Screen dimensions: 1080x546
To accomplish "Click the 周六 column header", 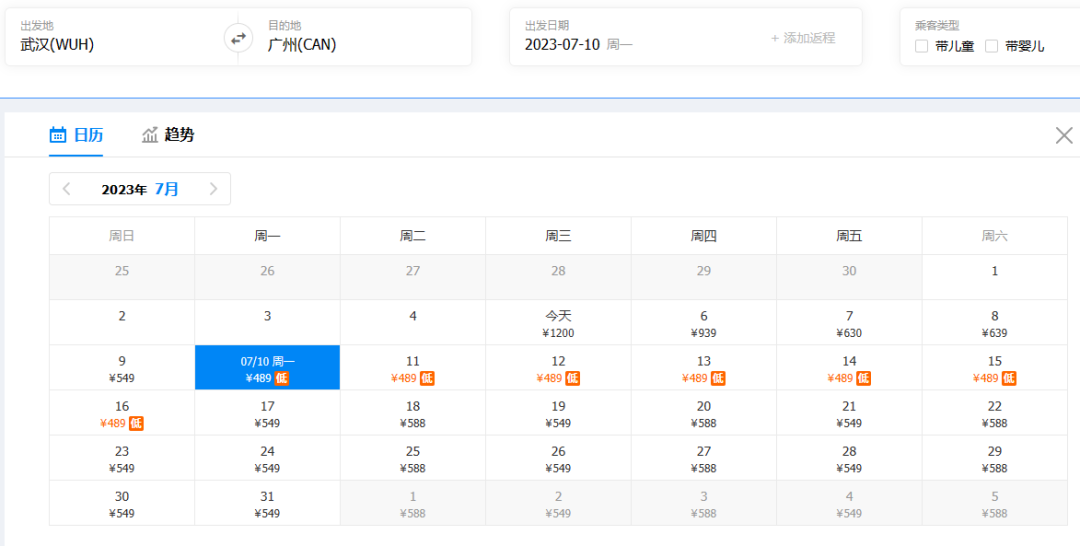I will coord(995,236).
